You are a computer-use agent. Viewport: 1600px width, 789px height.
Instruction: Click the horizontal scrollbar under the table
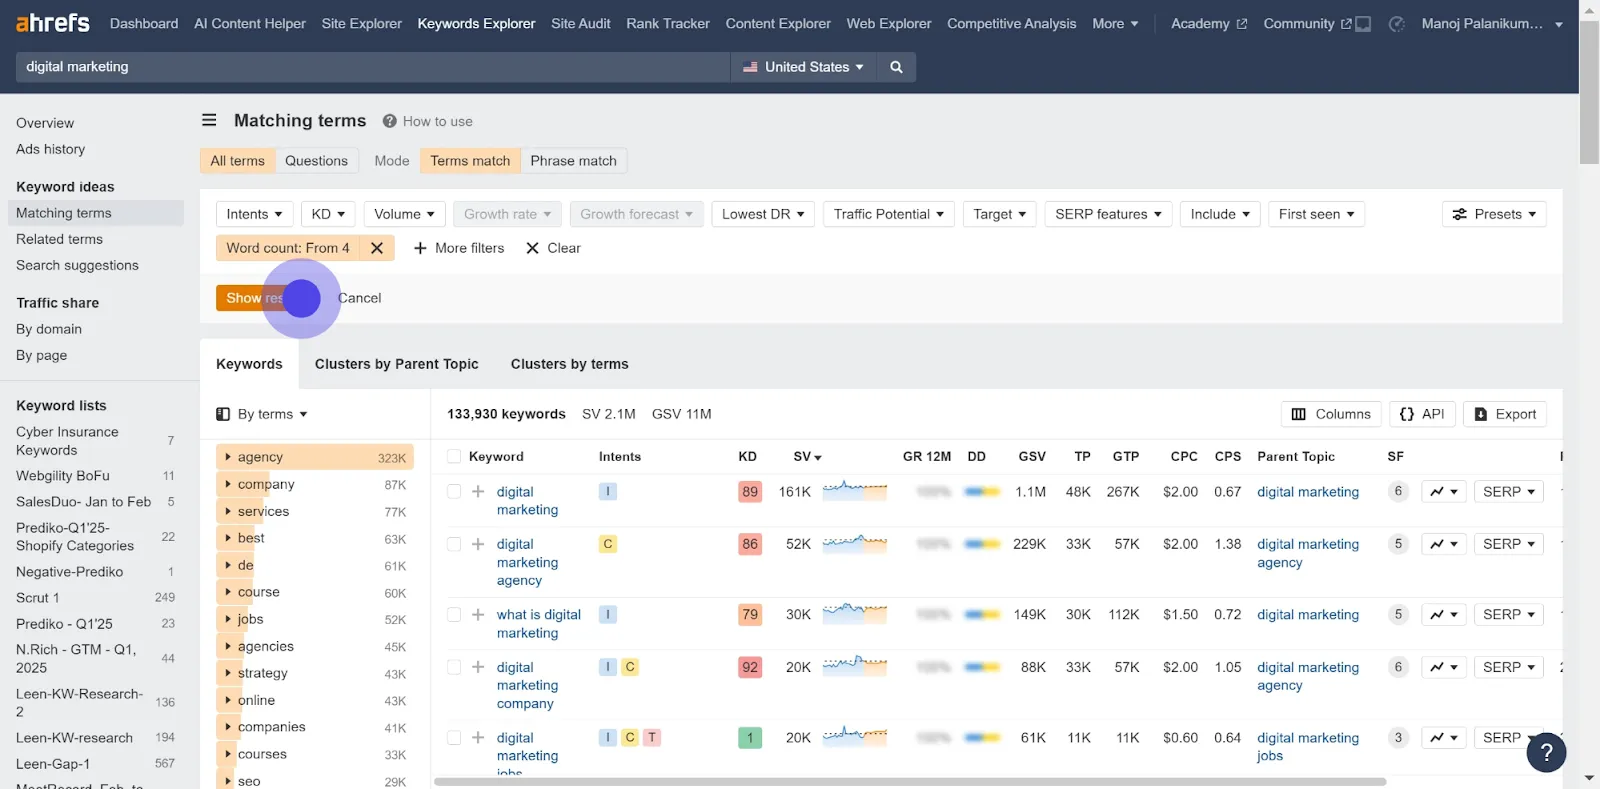point(910,782)
